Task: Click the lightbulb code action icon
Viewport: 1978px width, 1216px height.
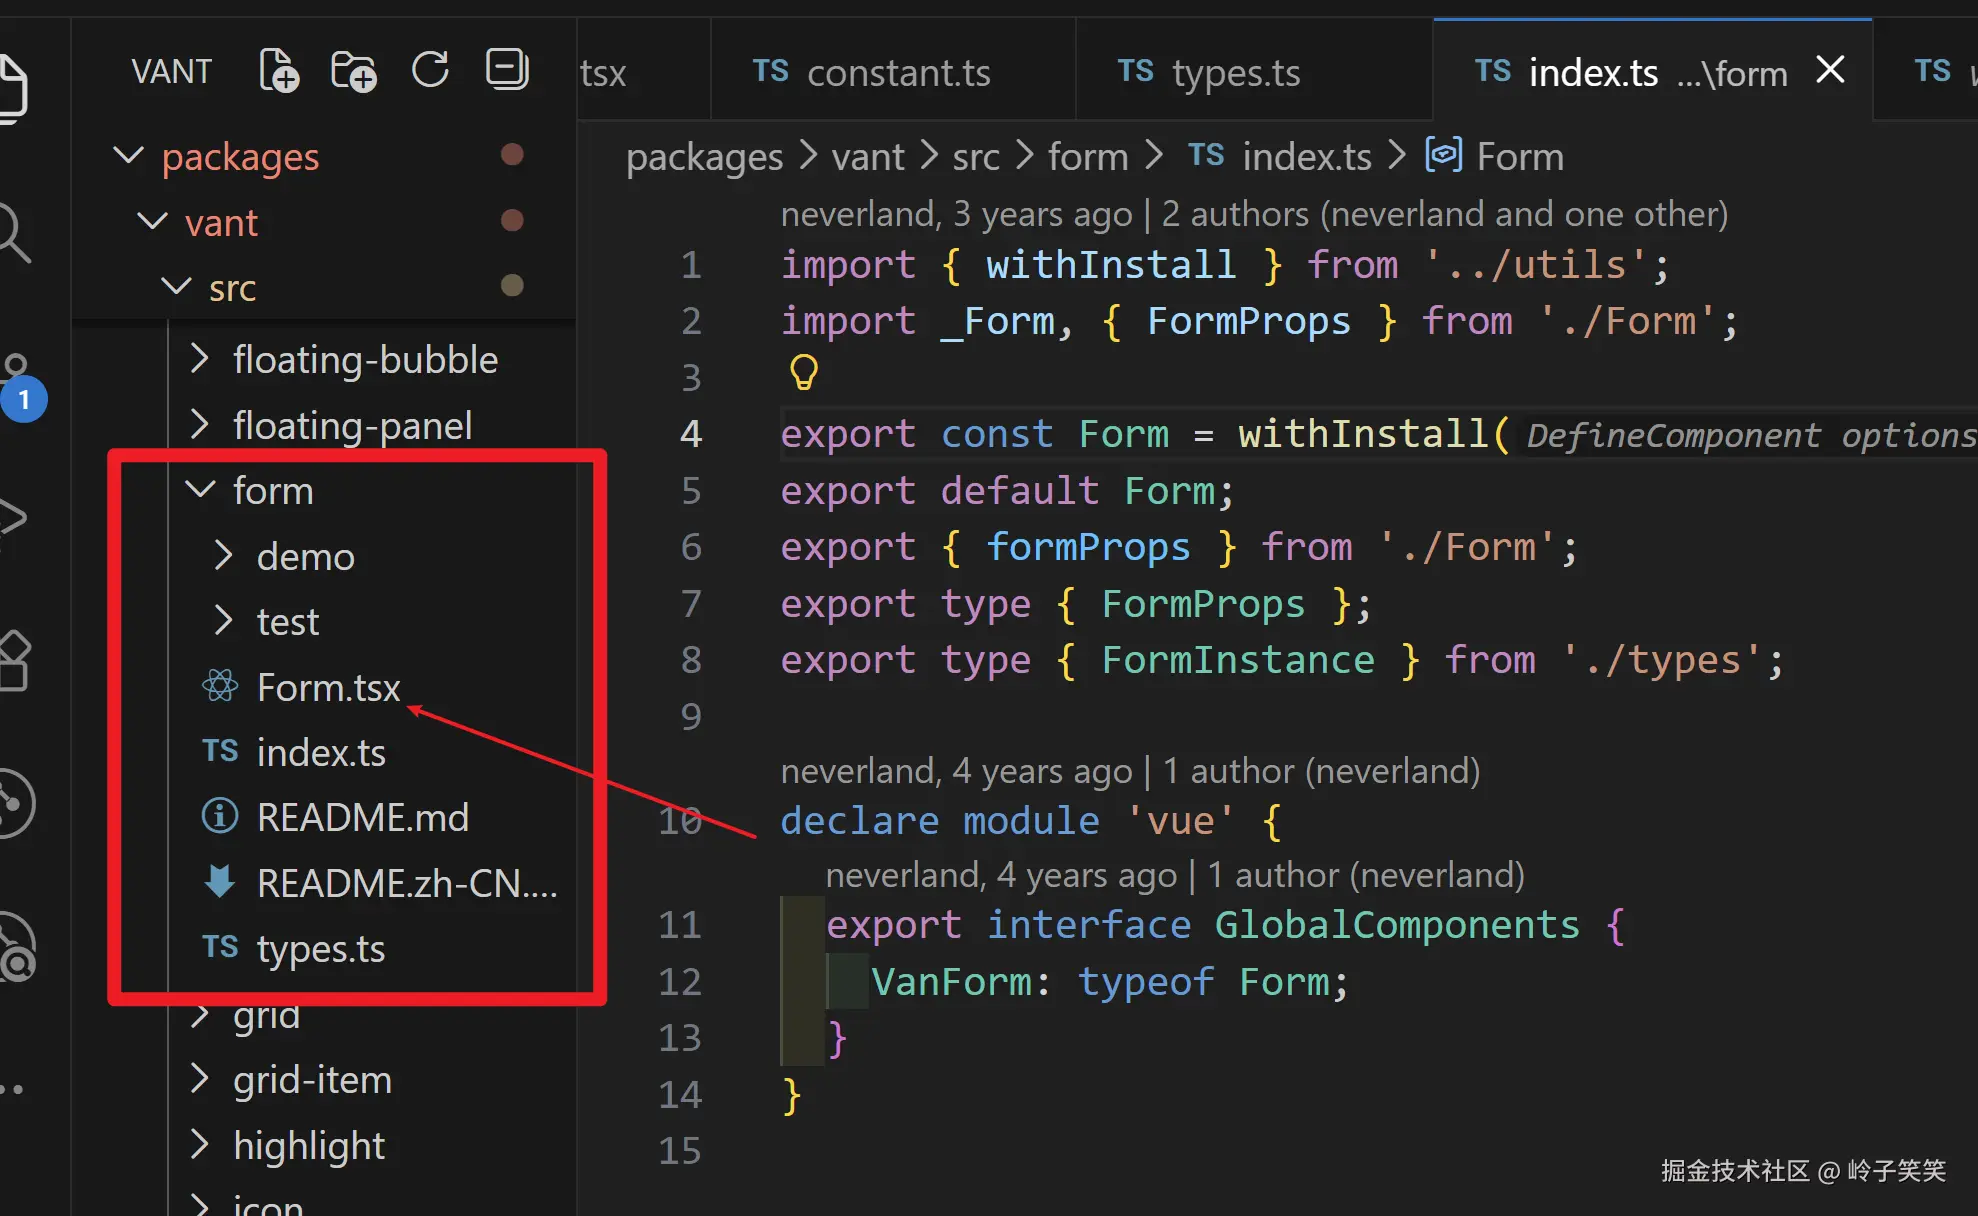Action: coord(804,373)
